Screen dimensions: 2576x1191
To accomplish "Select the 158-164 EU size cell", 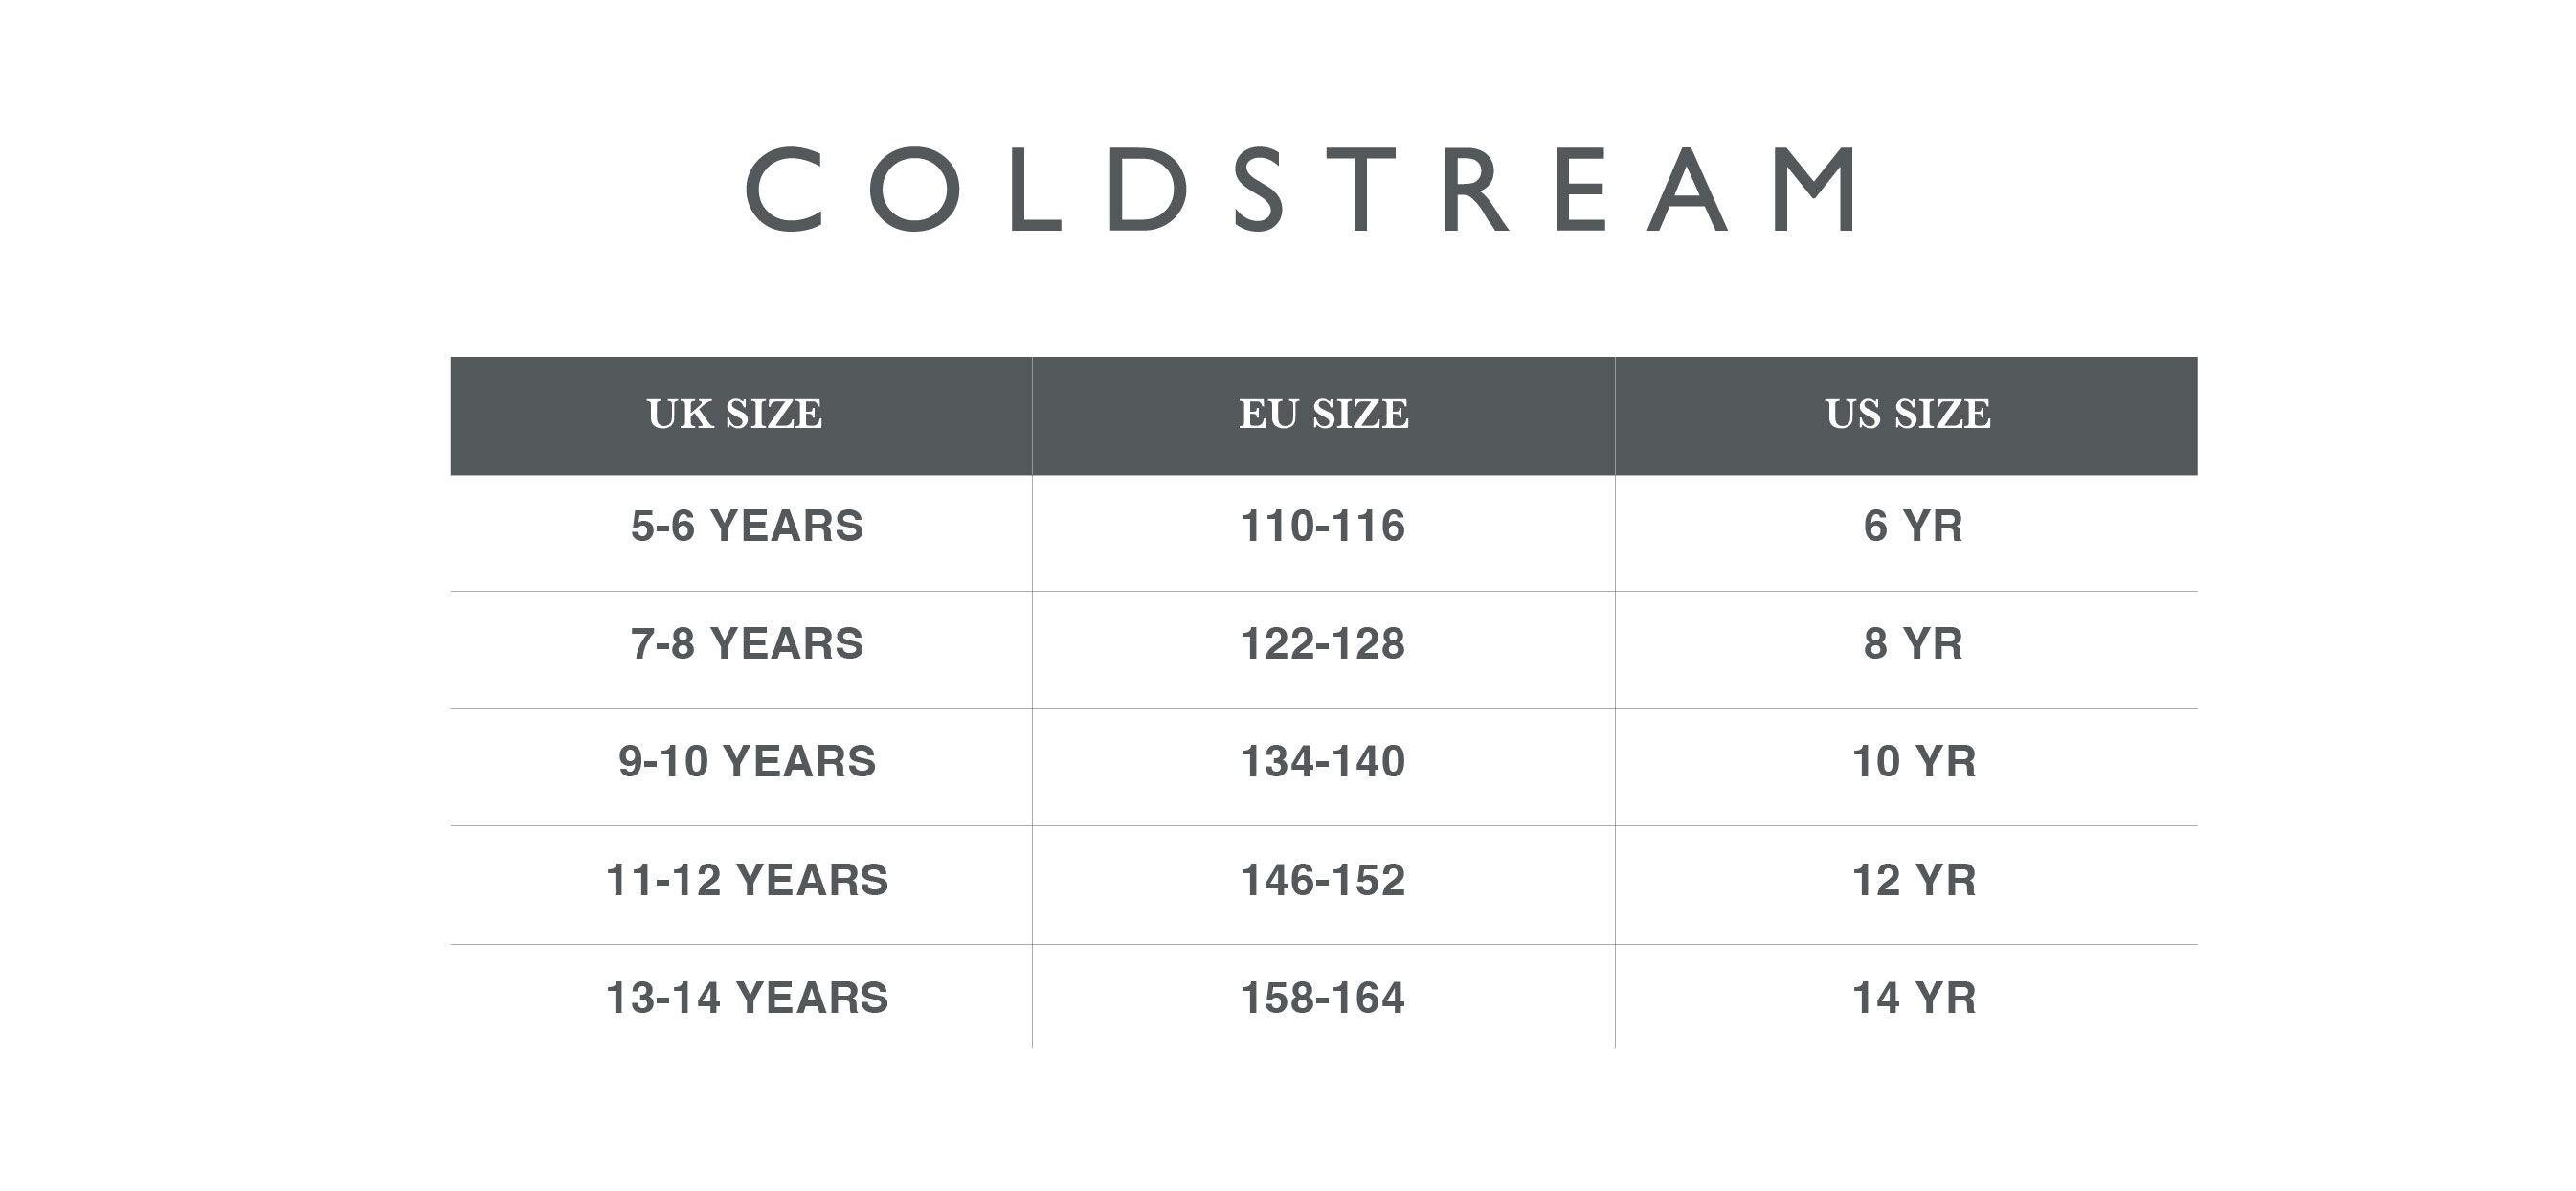I will (x=1323, y=998).
